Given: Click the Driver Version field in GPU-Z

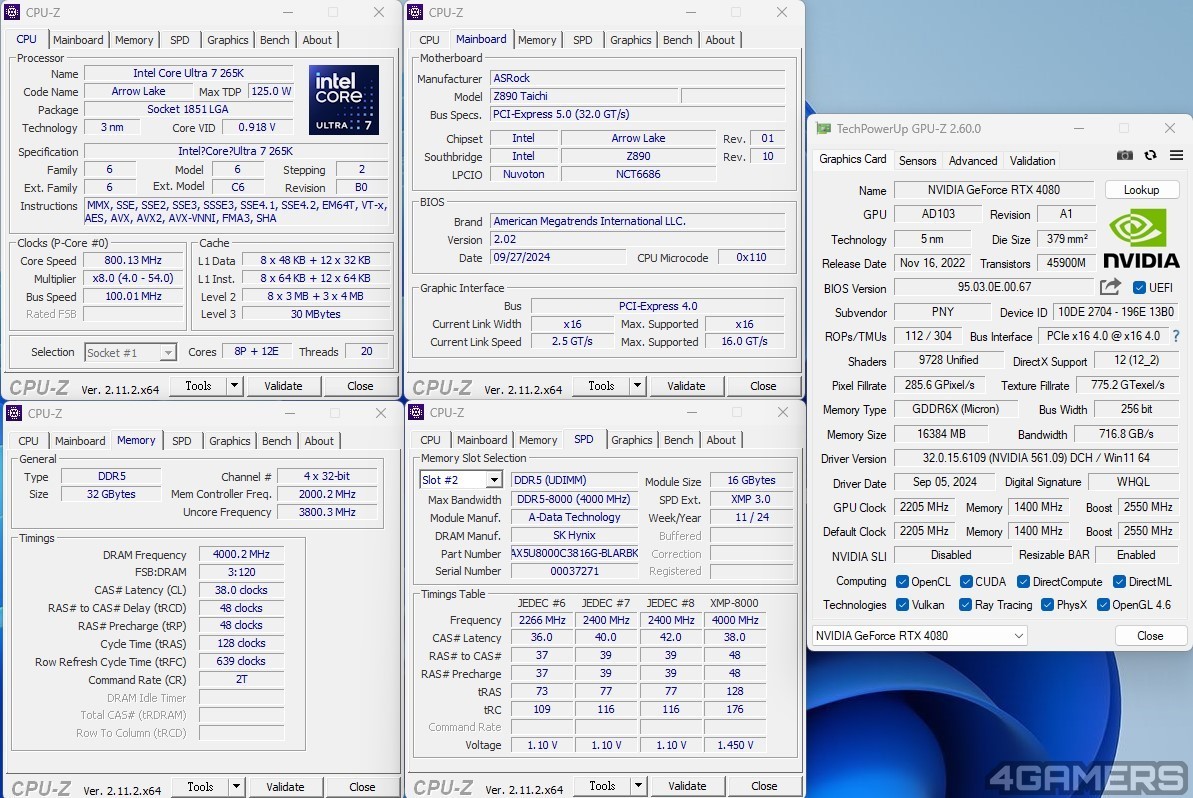Looking at the screenshot, I should tap(1036, 458).
